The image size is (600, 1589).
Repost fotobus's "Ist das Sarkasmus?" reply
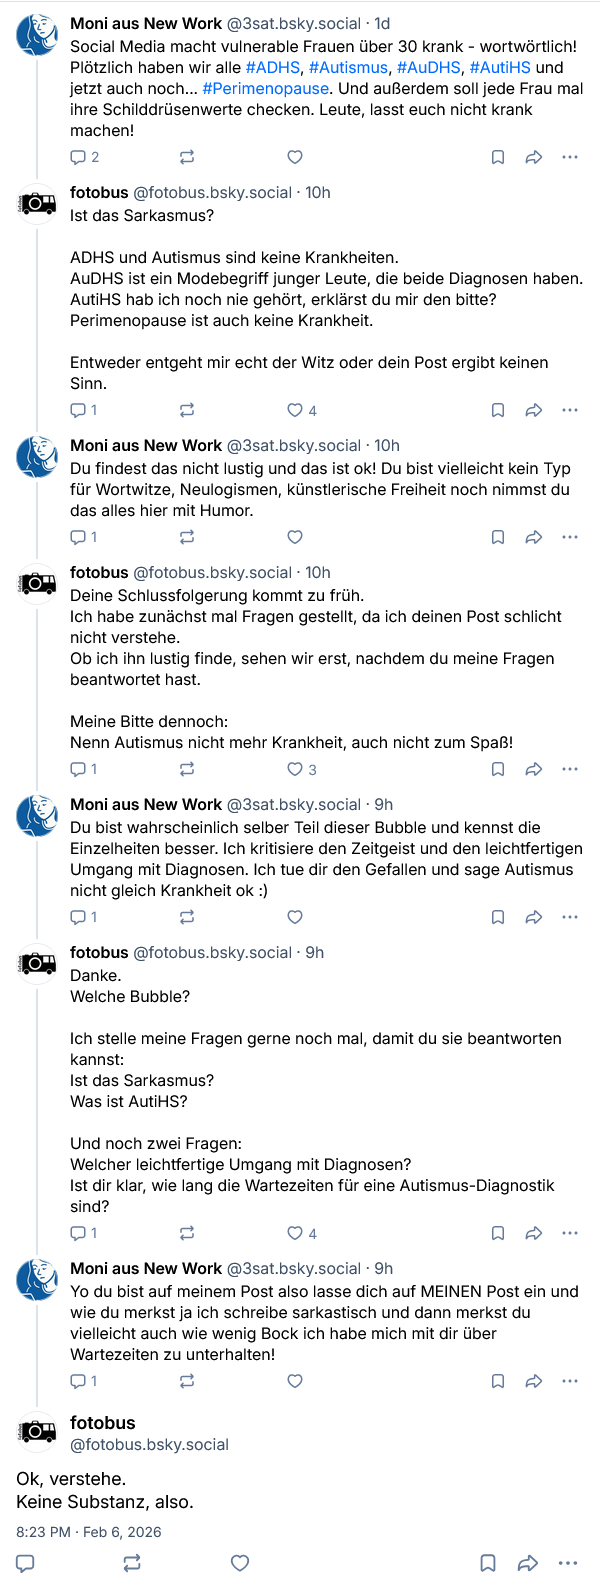pos(187,410)
